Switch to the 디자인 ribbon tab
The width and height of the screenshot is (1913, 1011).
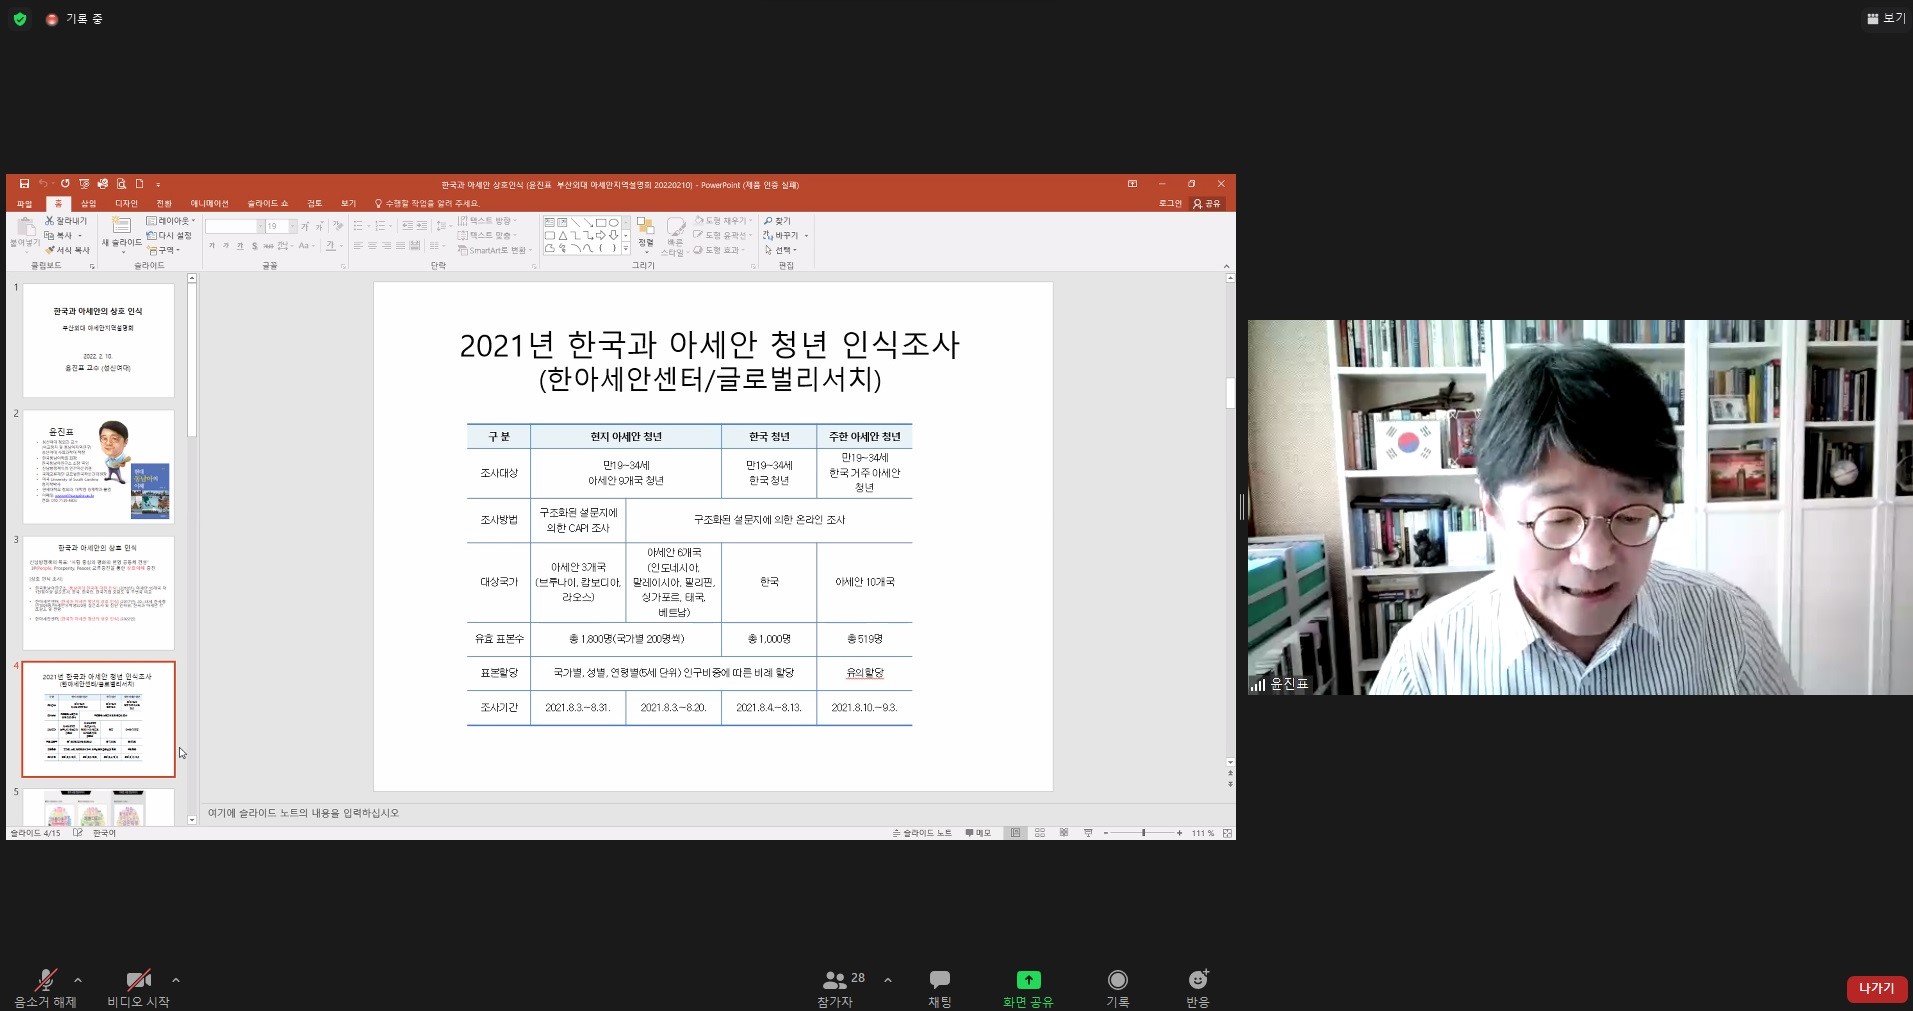click(126, 204)
